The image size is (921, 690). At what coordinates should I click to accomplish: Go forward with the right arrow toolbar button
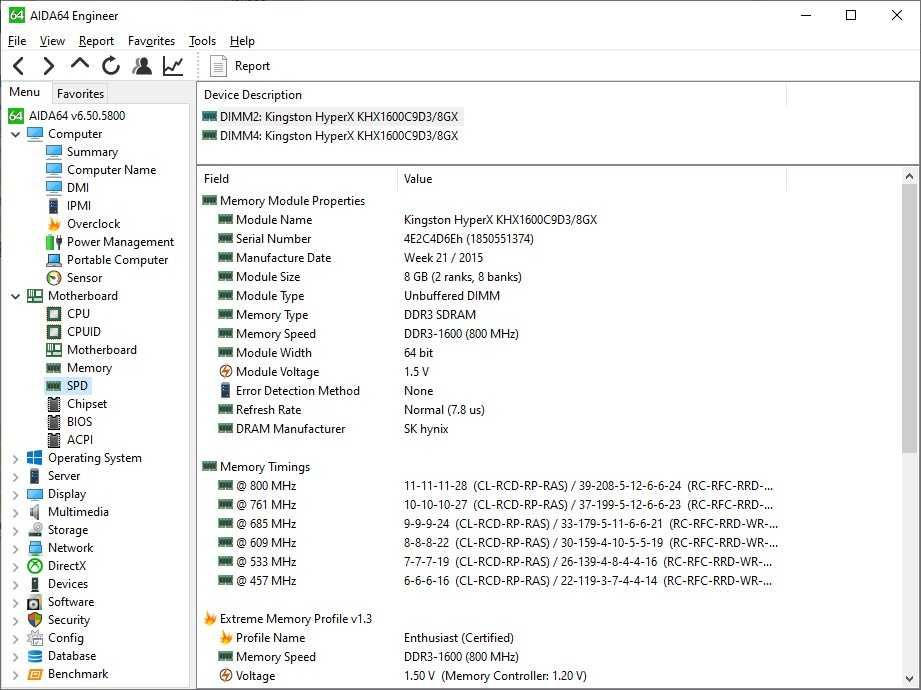point(49,66)
